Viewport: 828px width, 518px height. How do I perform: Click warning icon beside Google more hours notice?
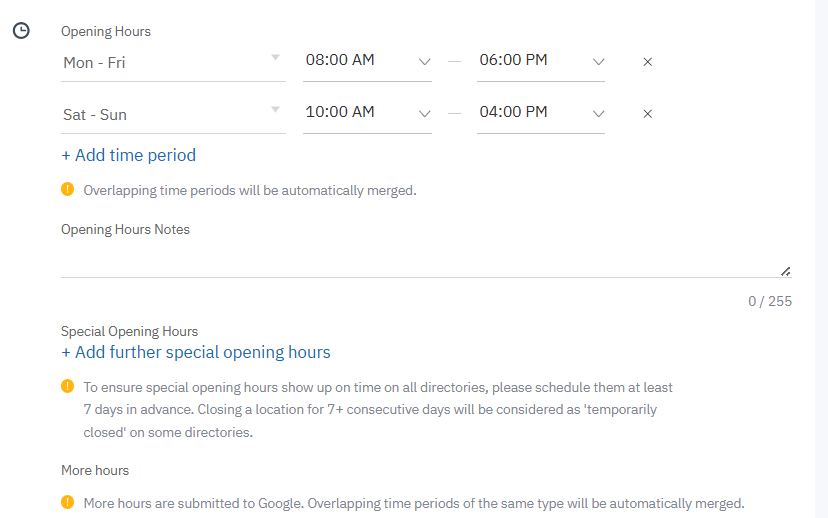(x=67, y=503)
